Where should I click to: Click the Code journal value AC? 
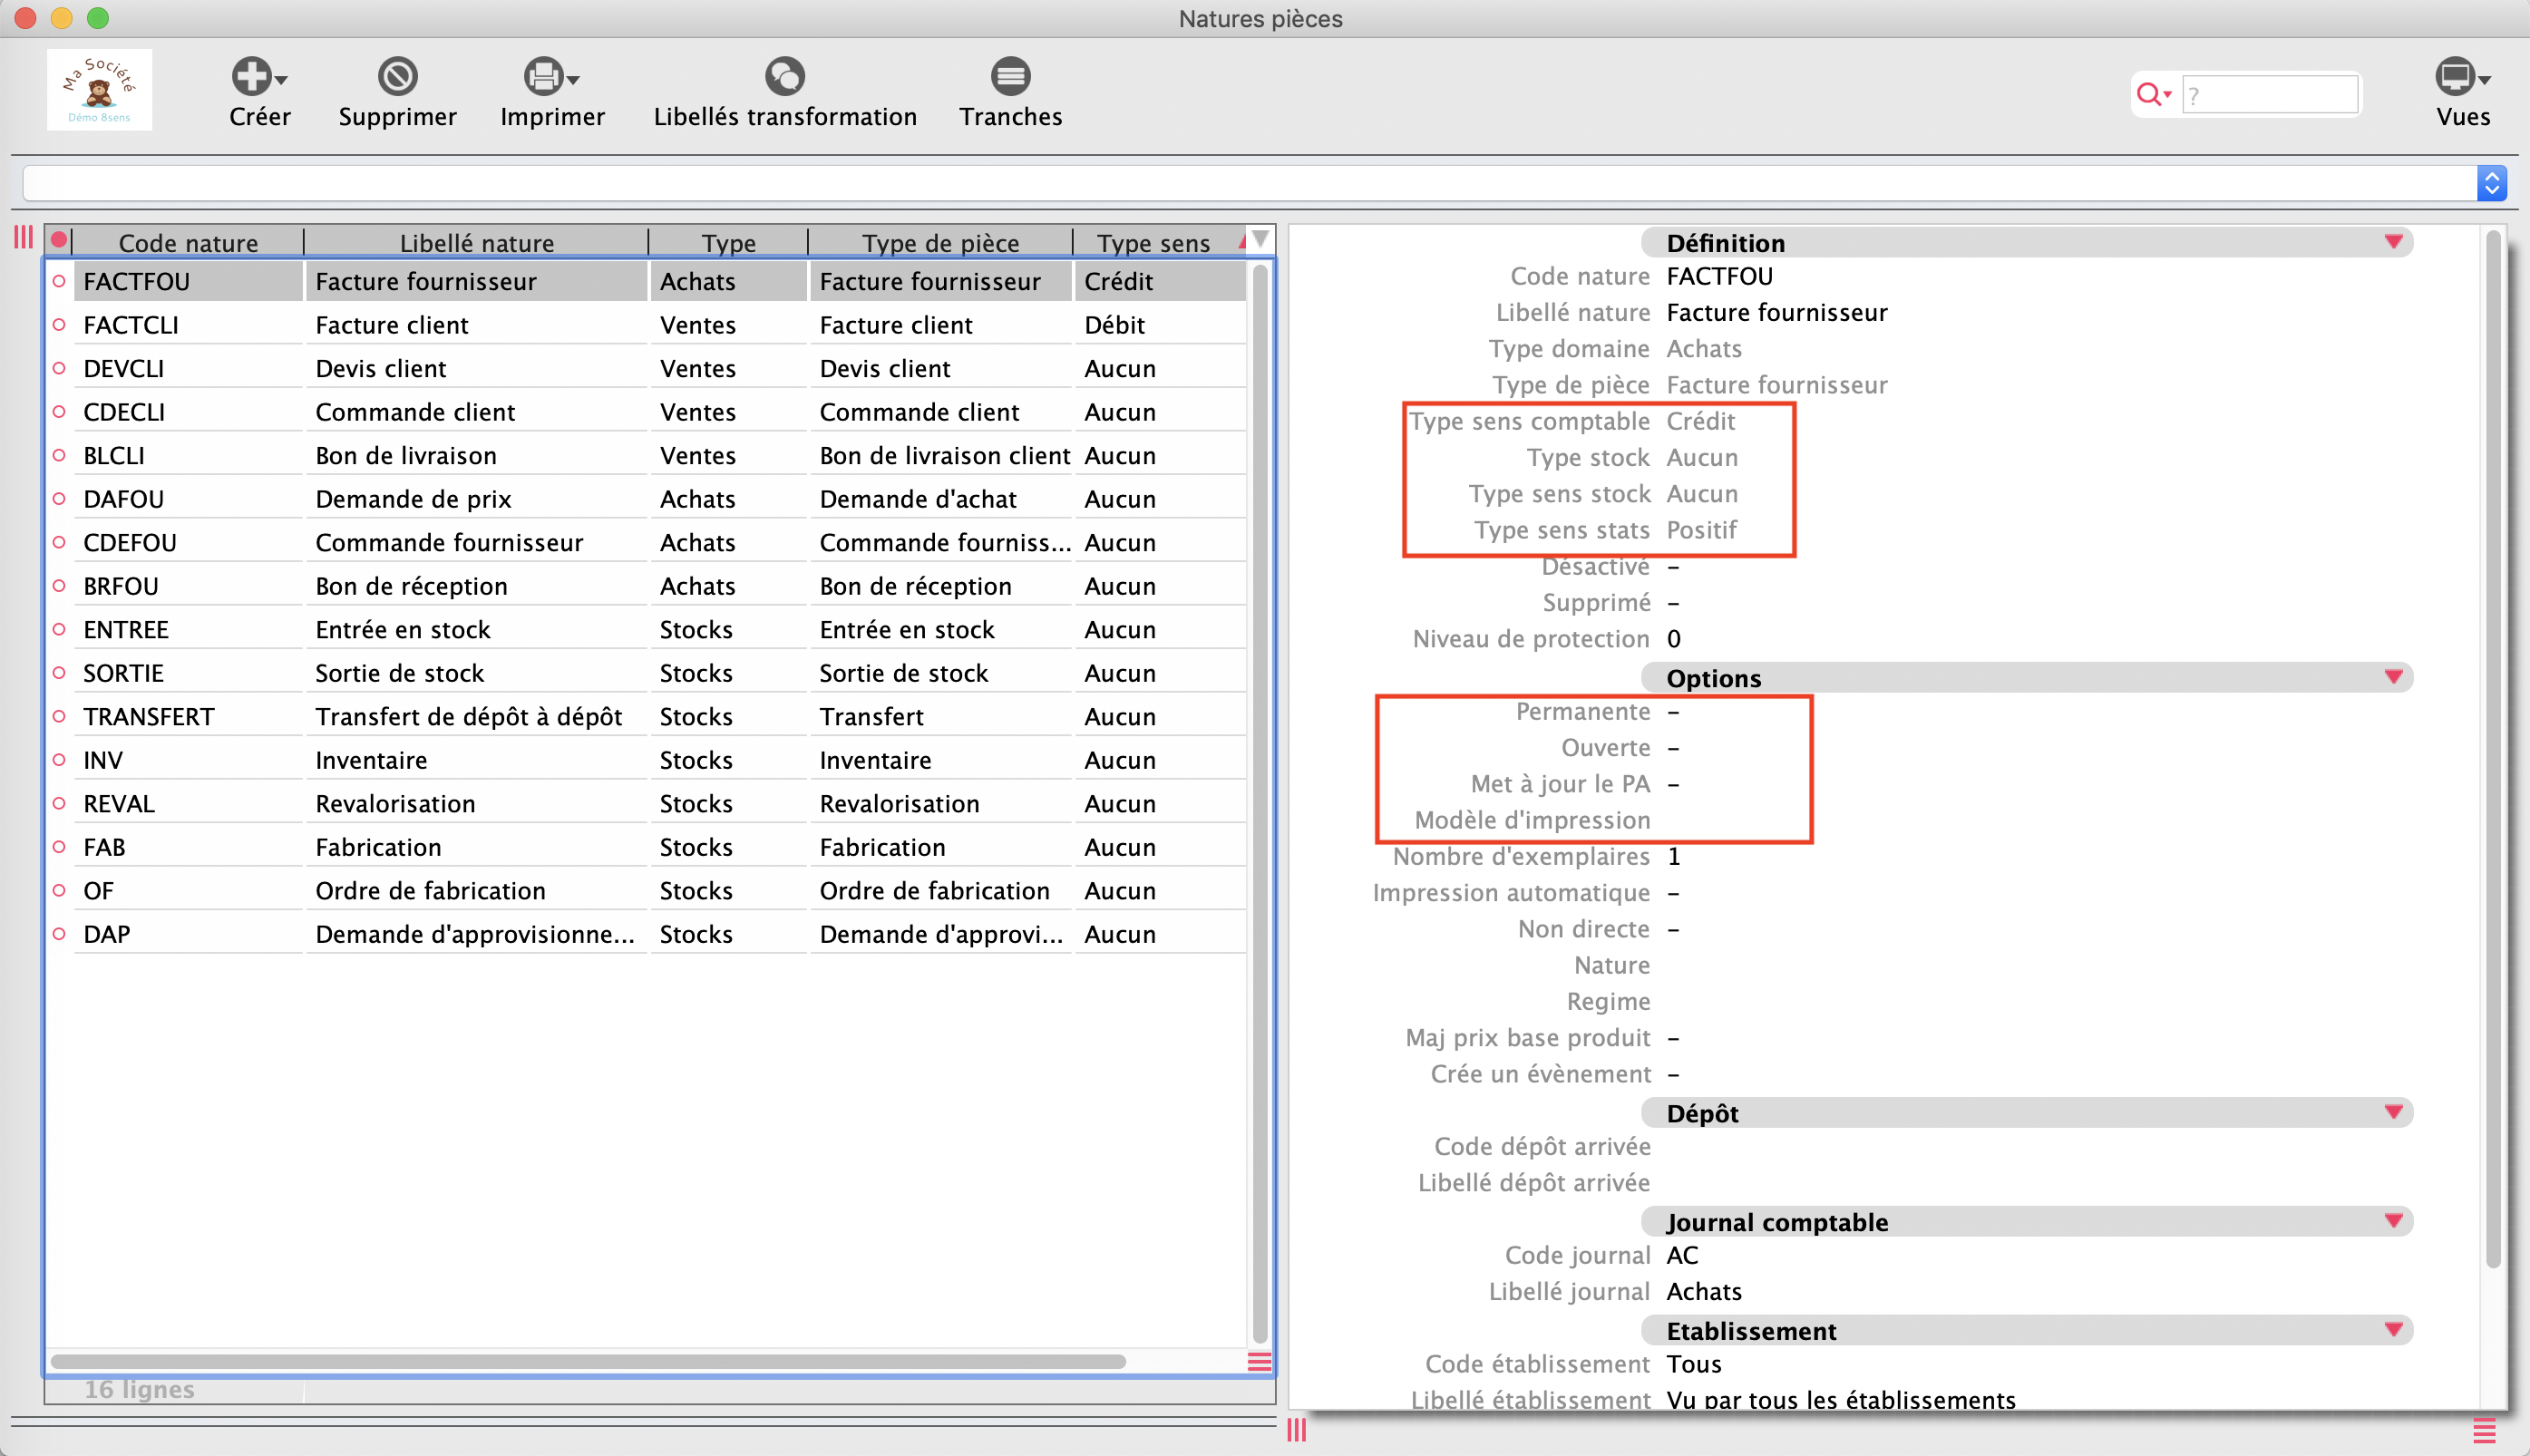coord(1682,1255)
